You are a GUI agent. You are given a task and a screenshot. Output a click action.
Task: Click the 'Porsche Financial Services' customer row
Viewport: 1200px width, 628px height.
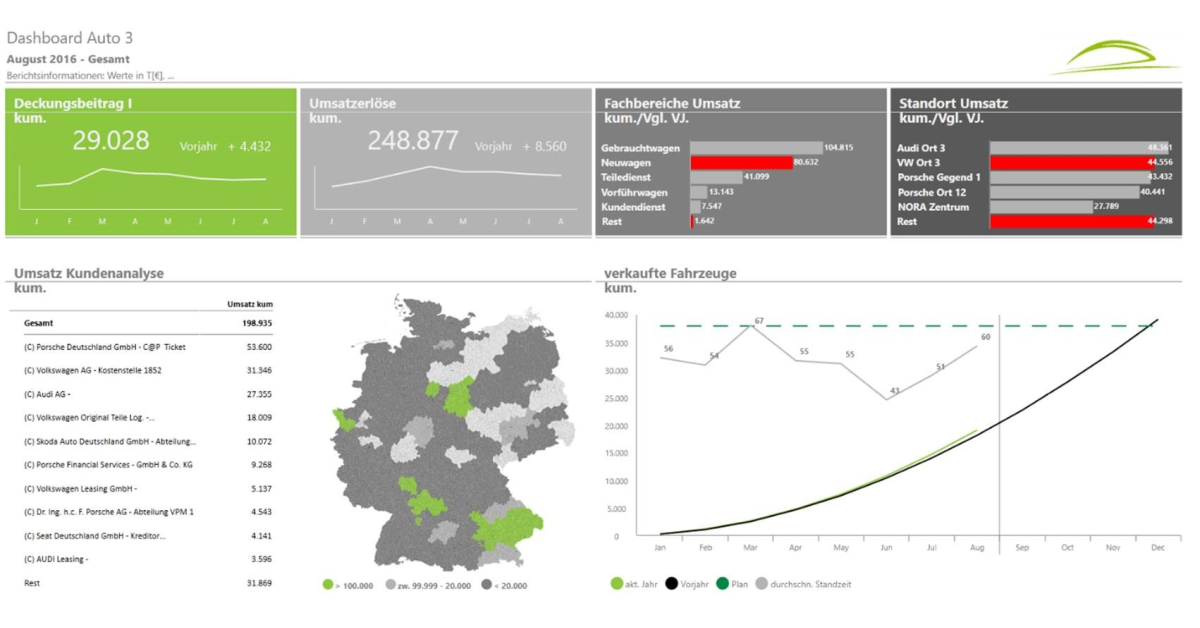147,465
